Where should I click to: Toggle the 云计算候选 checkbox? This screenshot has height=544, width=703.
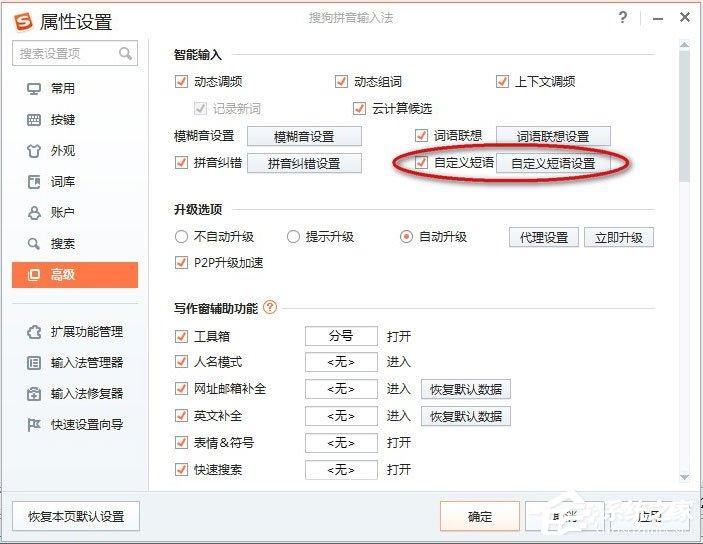tap(359, 109)
